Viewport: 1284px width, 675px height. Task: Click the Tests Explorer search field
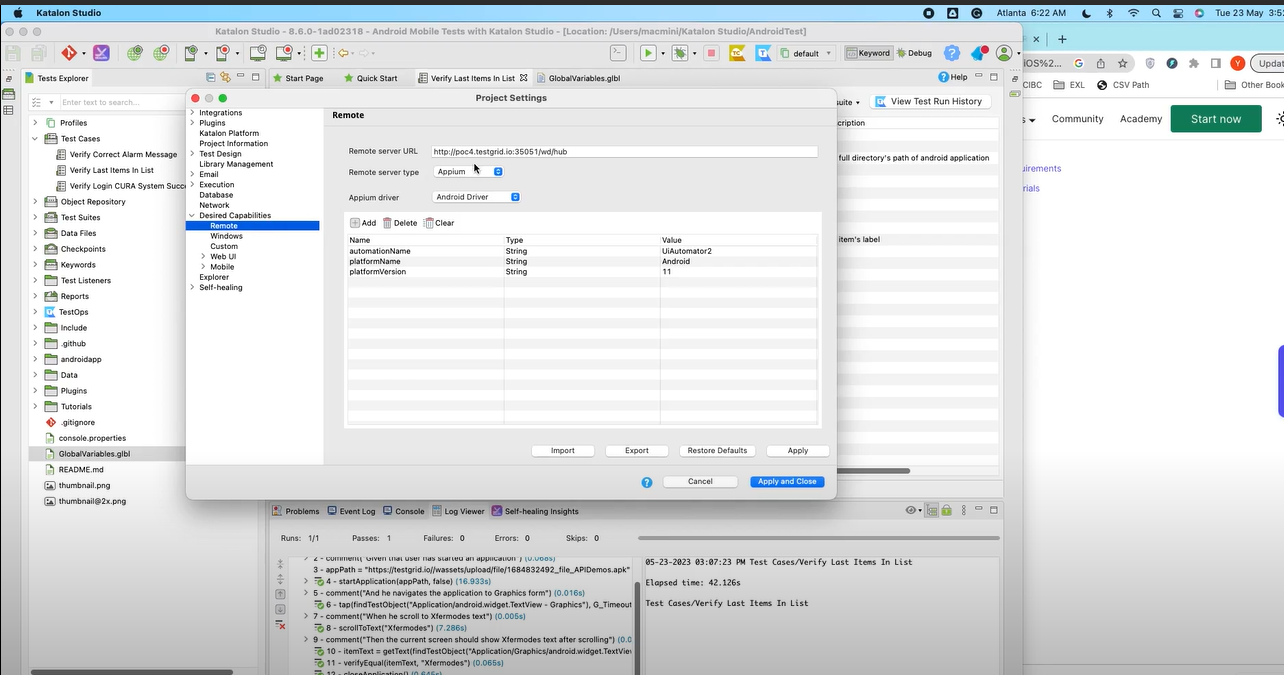[x=124, y=102]
